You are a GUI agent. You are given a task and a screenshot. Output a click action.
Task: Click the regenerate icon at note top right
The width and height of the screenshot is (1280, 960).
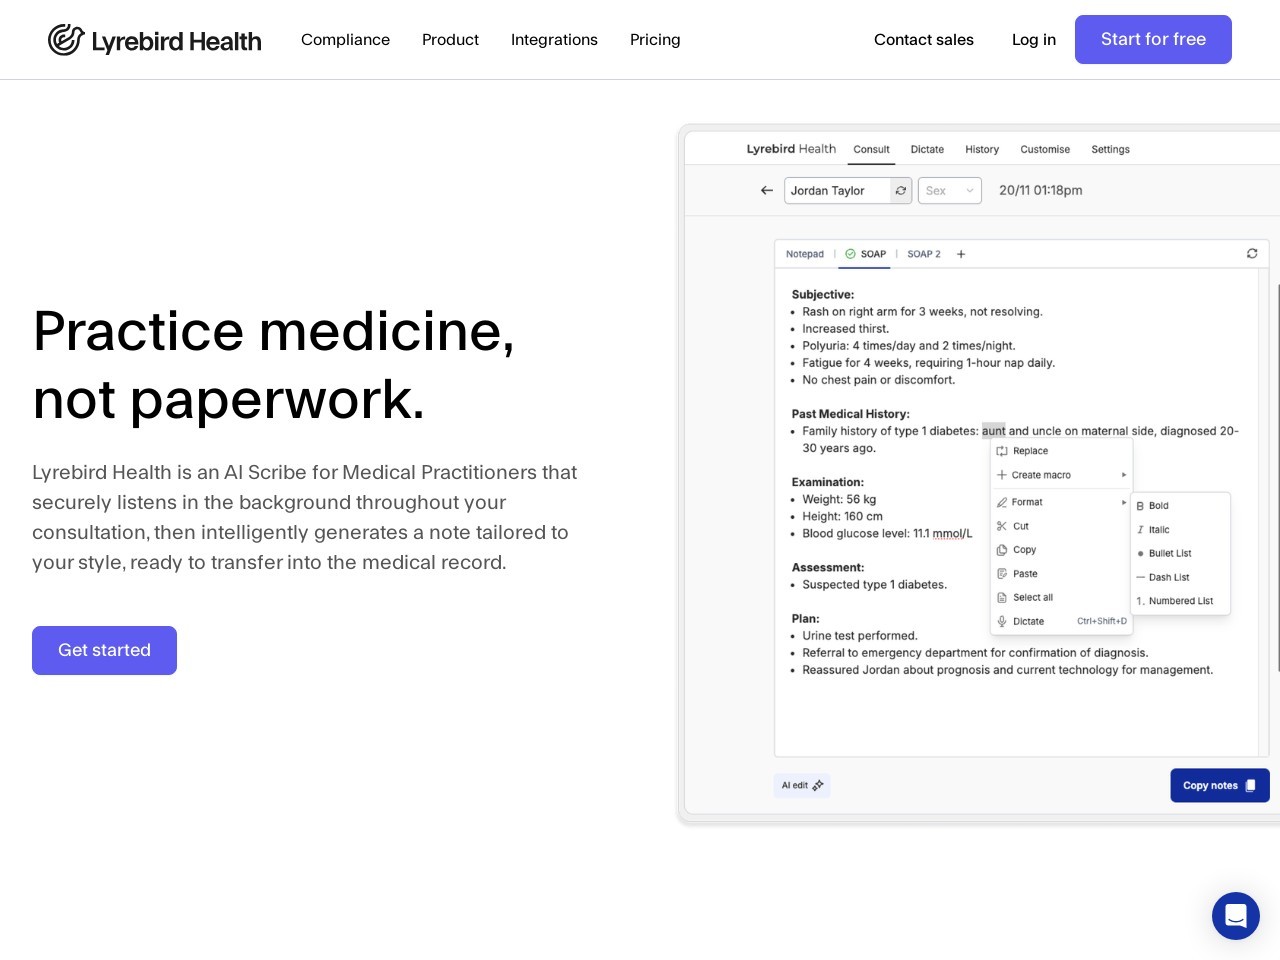coord(1252,254)
